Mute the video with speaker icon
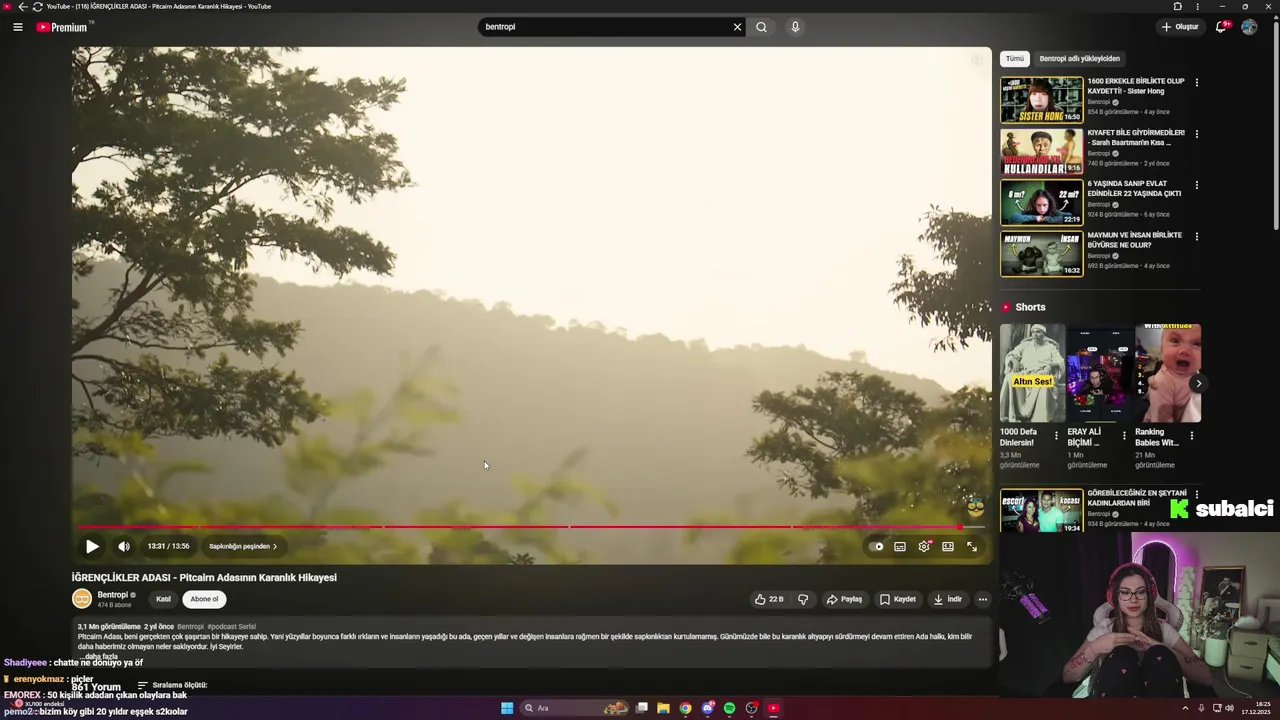Image resolution: width=1280 pixels, height=720 pixels. [124, 546]
